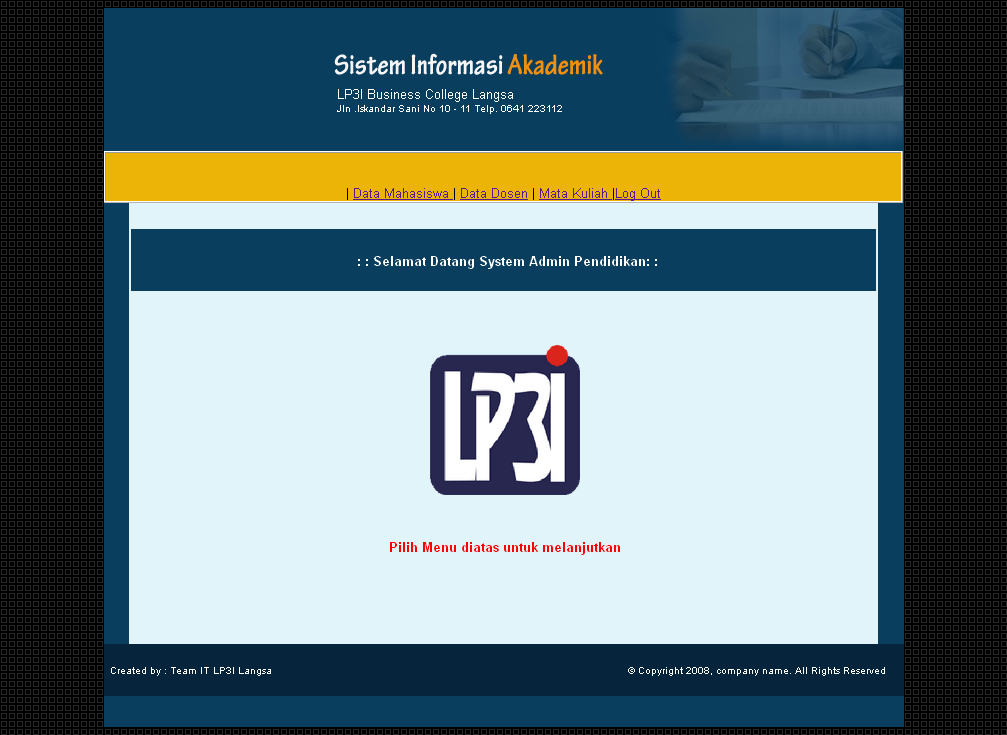
Task: Click the red Pilih Menu diatas text
Action: 504,547
